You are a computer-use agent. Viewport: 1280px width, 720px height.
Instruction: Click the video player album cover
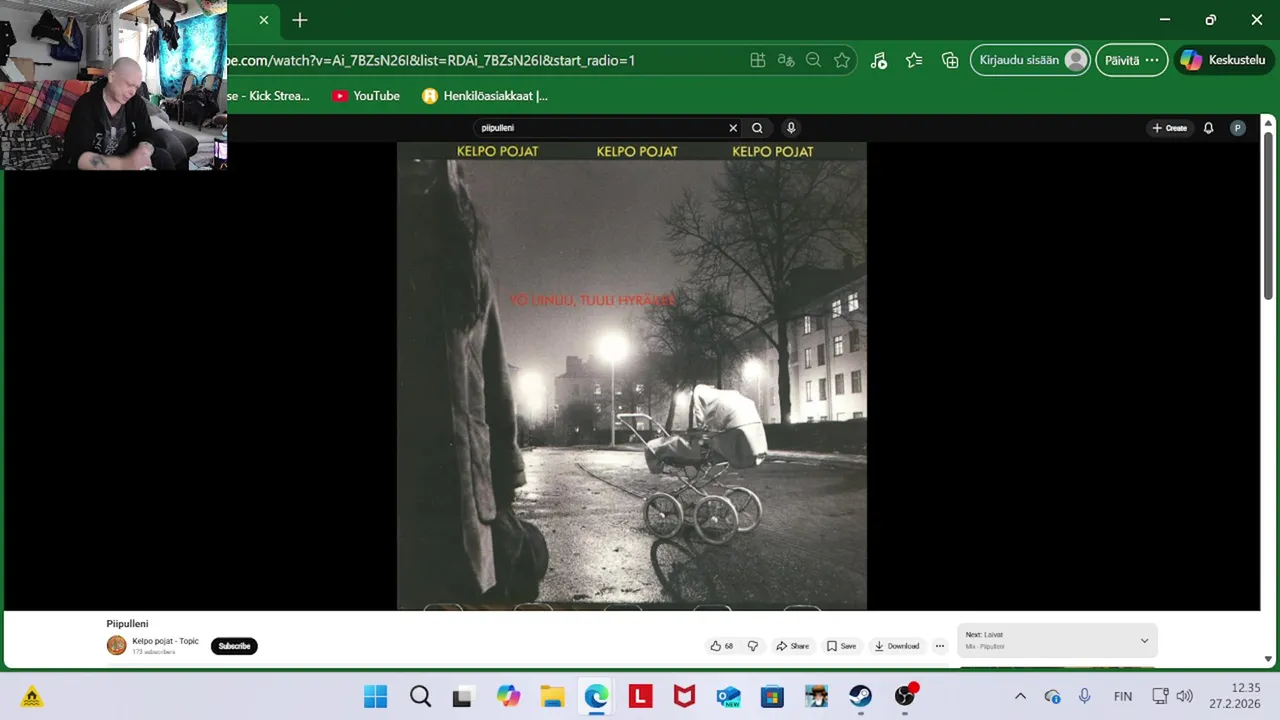(632, 376)
